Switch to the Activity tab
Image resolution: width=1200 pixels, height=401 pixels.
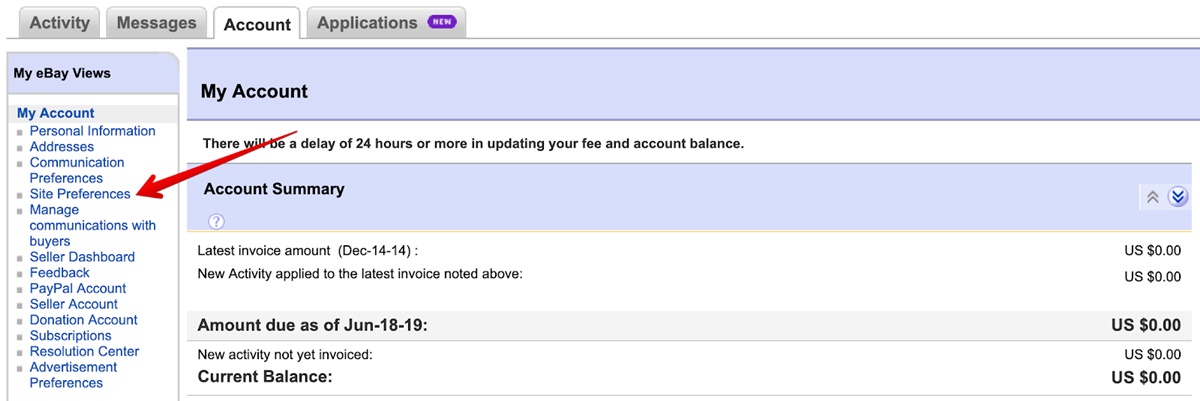coord(60,22)
